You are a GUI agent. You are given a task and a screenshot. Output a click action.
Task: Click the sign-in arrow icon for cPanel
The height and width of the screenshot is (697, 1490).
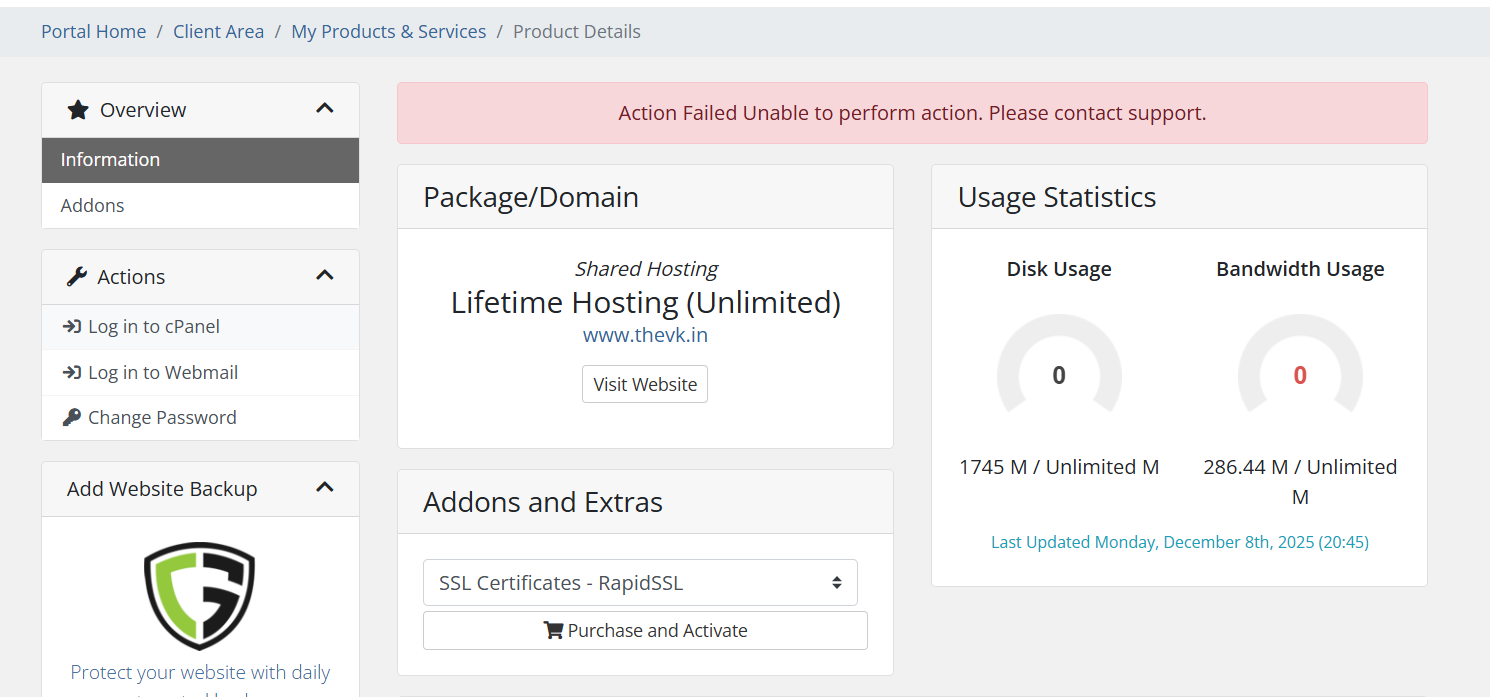pos(72,327)
